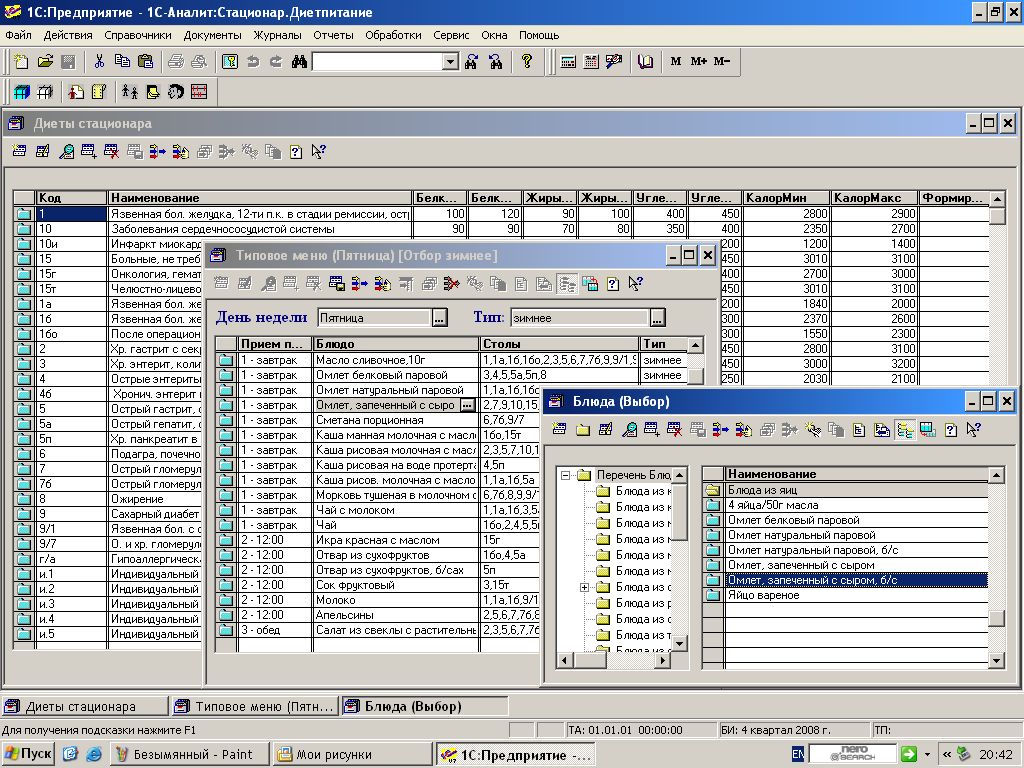This screenshot has height=768, width=1024.
Task: Open the Сервис menu
Action: point(451,35)
